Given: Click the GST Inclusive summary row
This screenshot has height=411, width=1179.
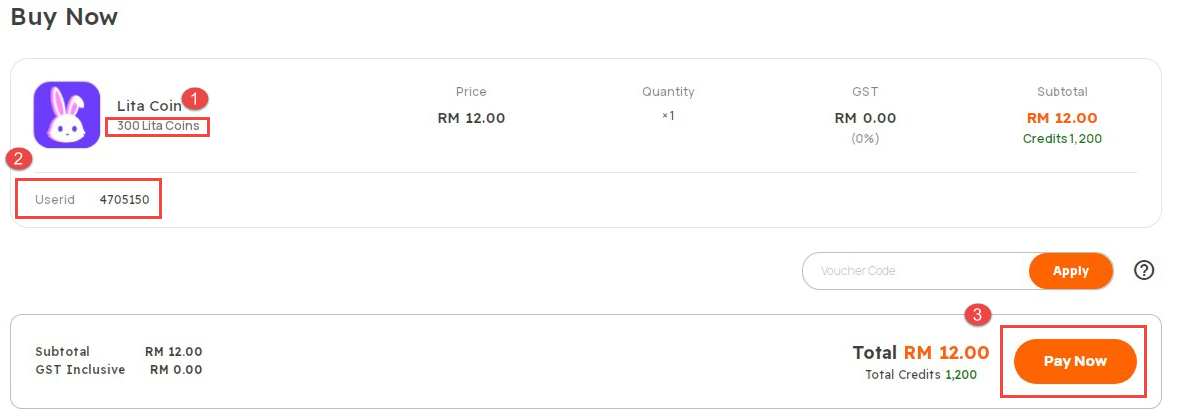Looking at the screenshot, I should point(119,370).
